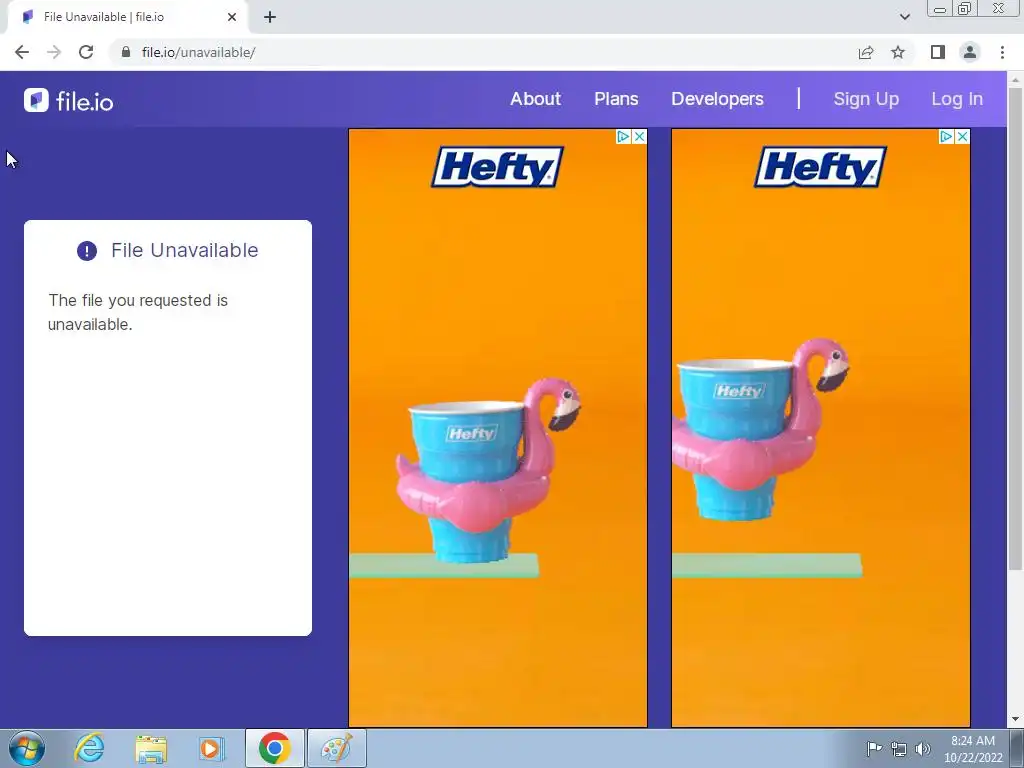This screenshot has height=768, width=1024.
Task: Click the page scrollbar up arrow
Action: 1015,79
